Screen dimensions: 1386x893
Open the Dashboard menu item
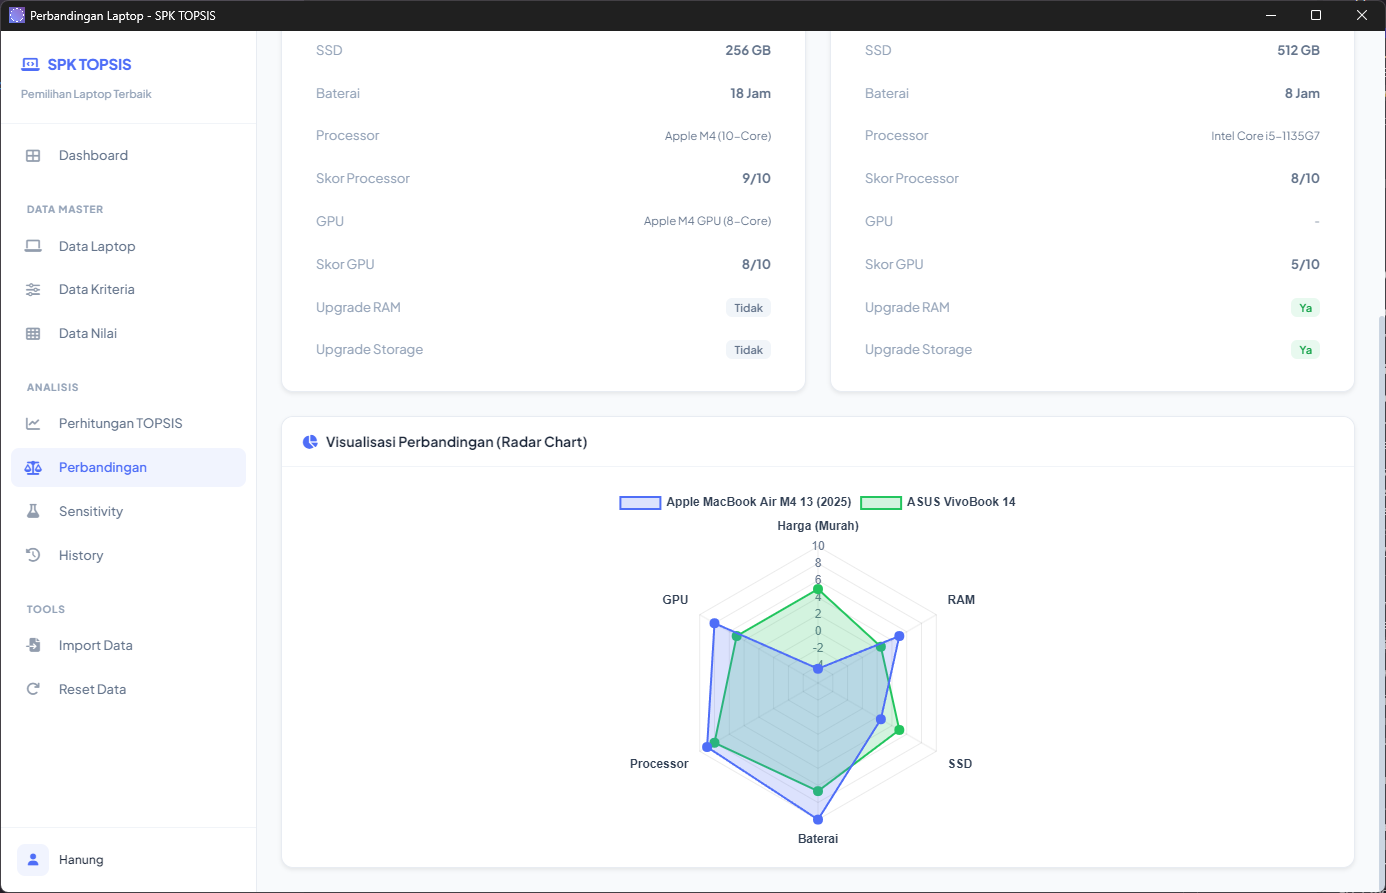pyautogui.click(x=128, y=156)
